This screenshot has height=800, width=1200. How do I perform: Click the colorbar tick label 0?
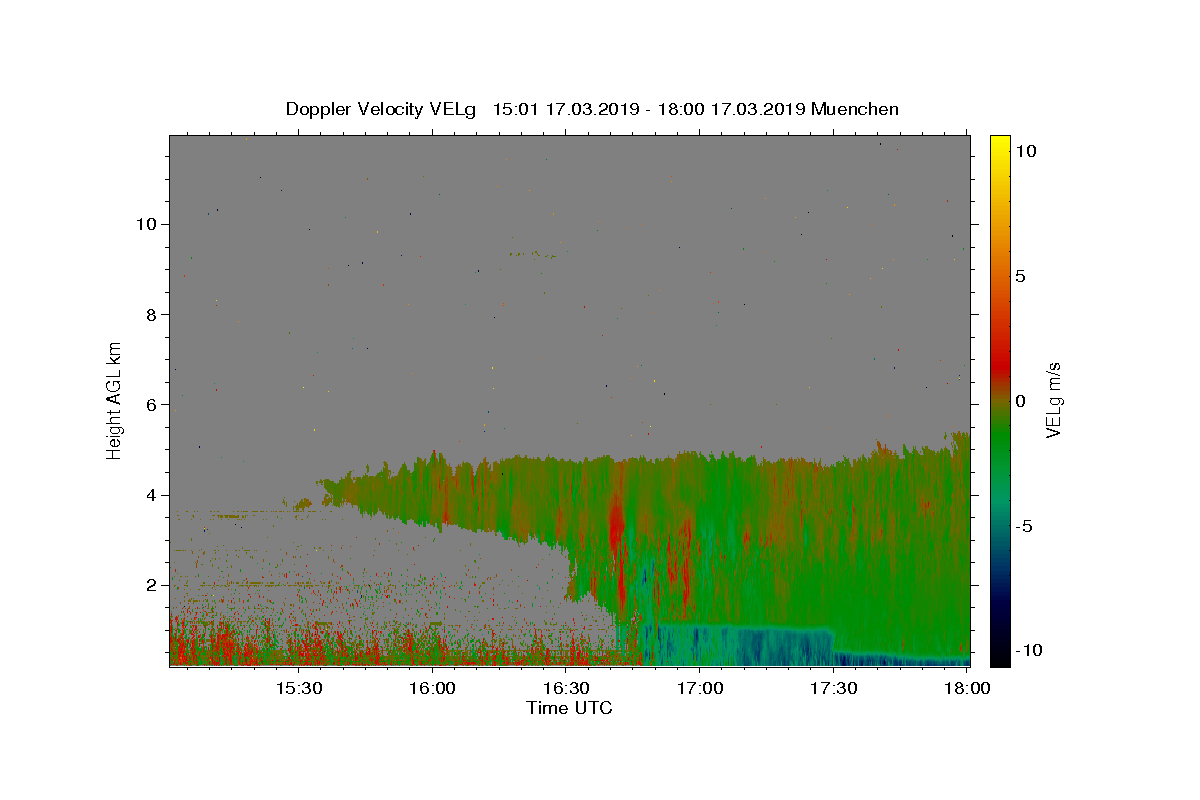coord(1020,401)
